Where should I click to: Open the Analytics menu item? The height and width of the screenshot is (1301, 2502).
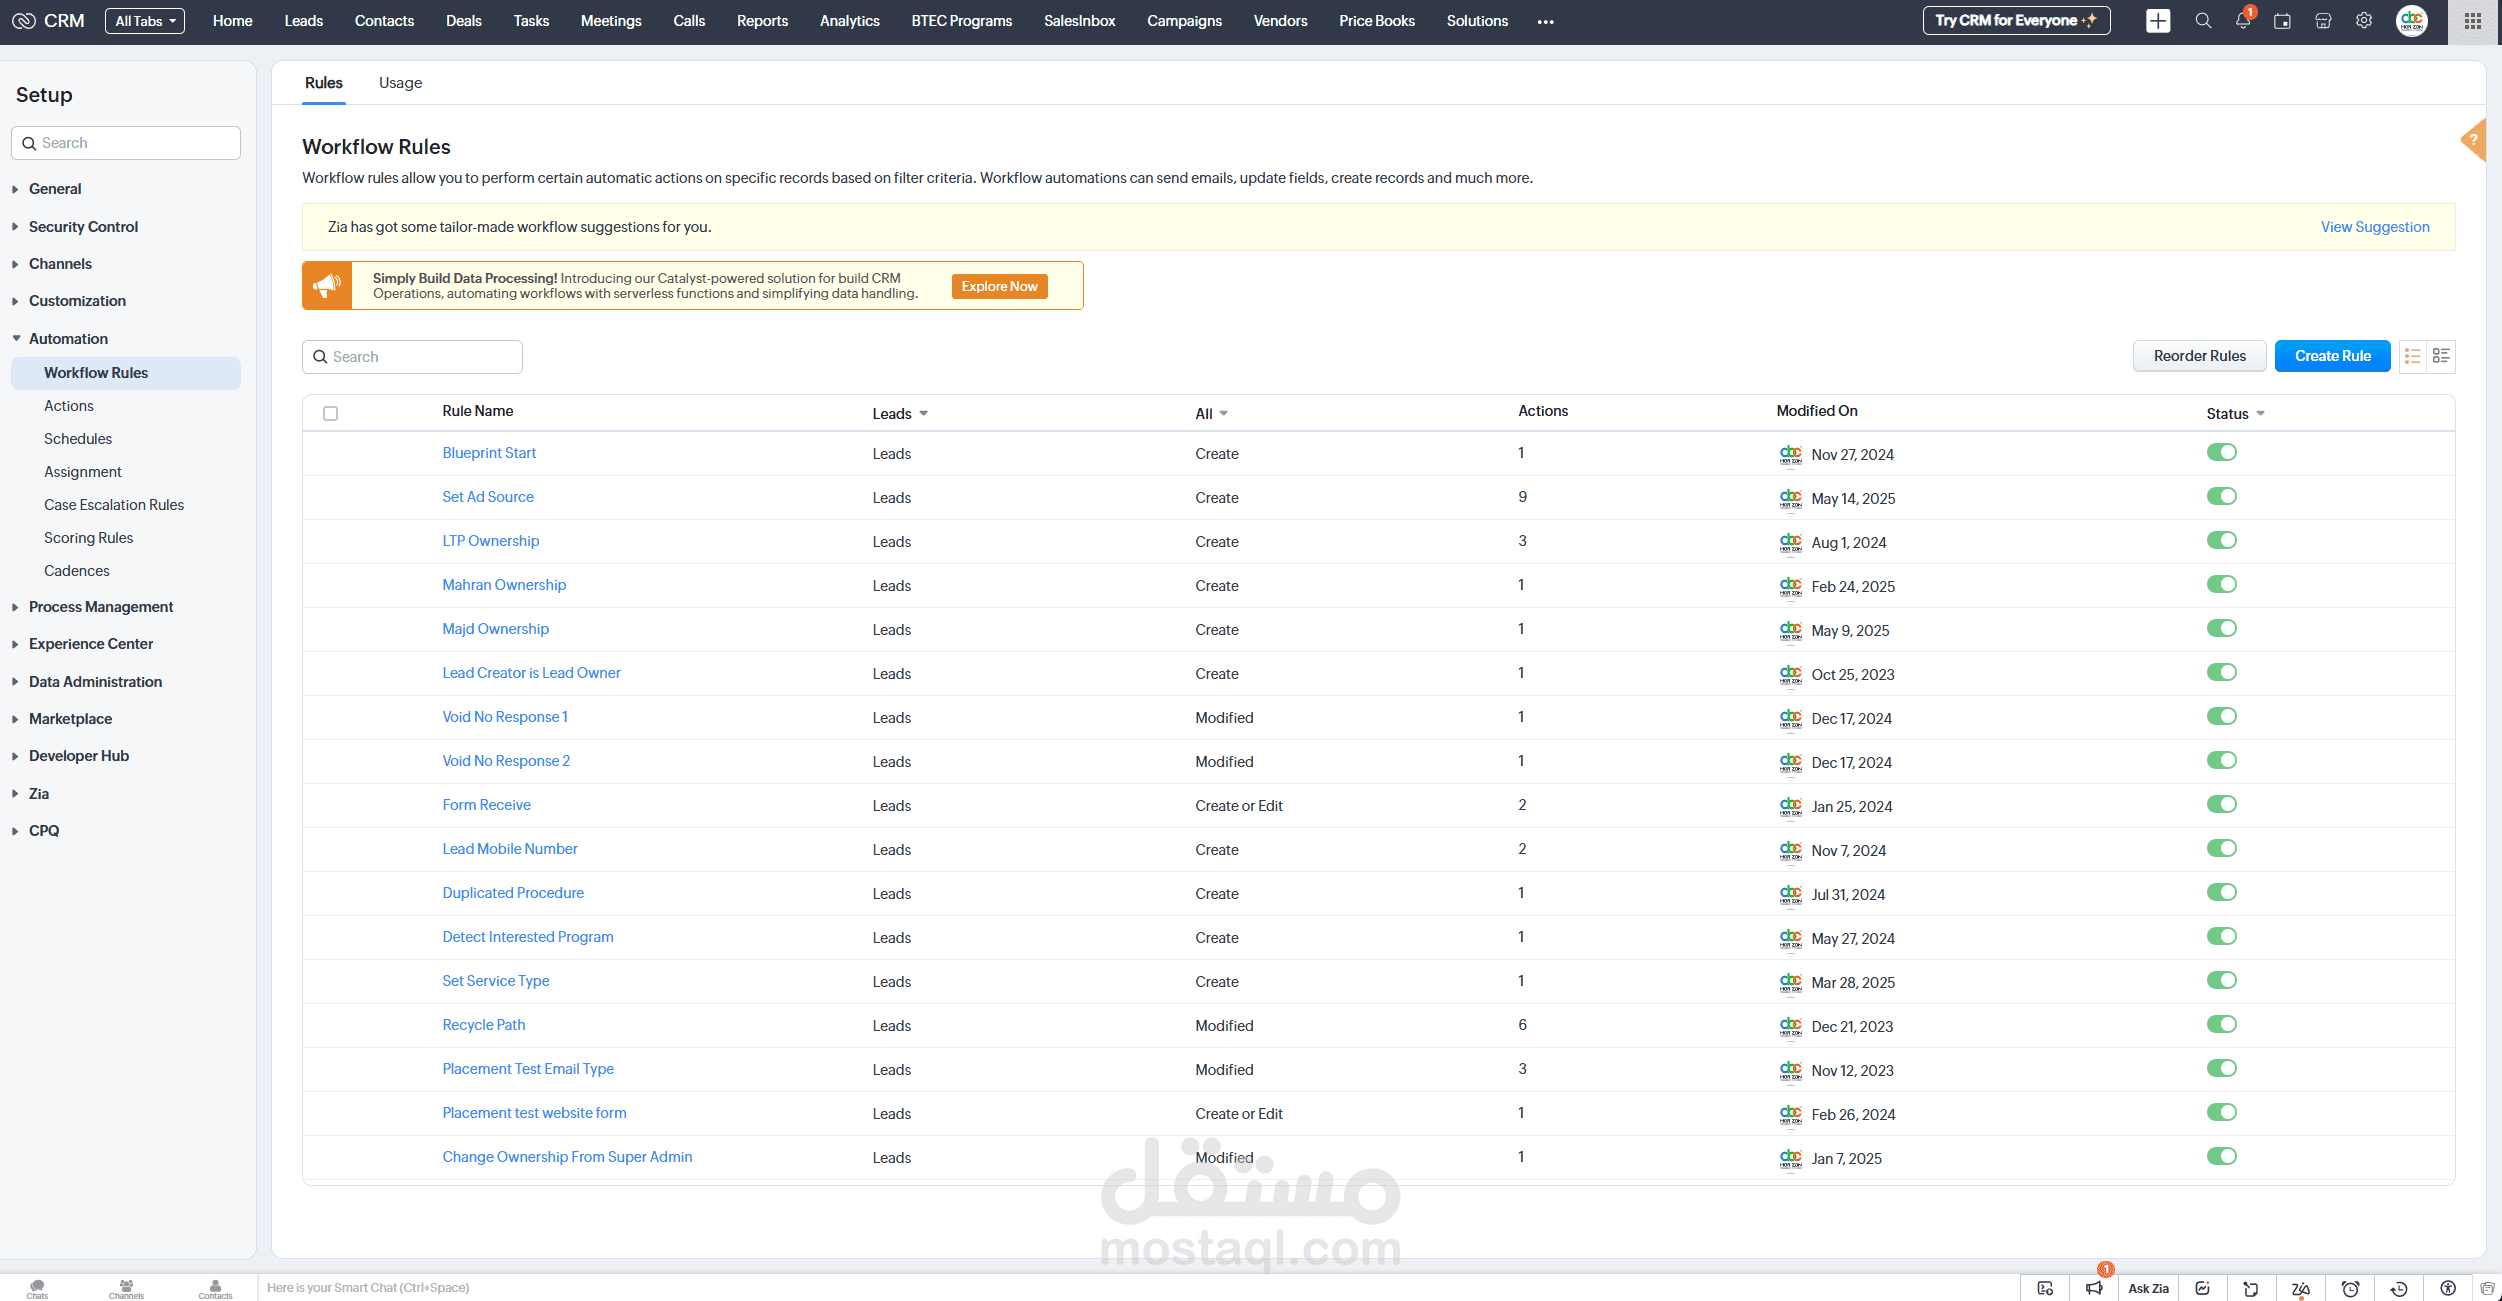[849, 21]
